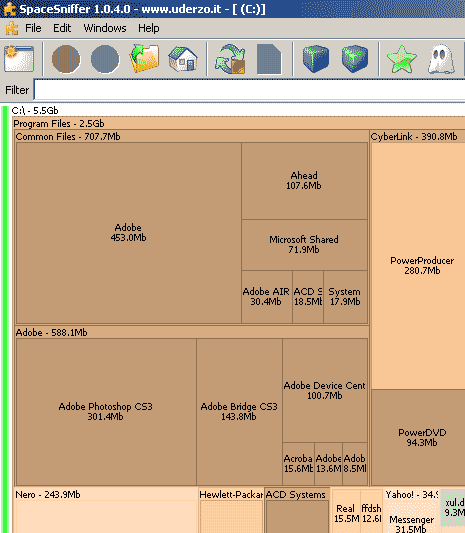
Task: Select the ffdshow 12.6Mb block
Action: pos(372,513)
